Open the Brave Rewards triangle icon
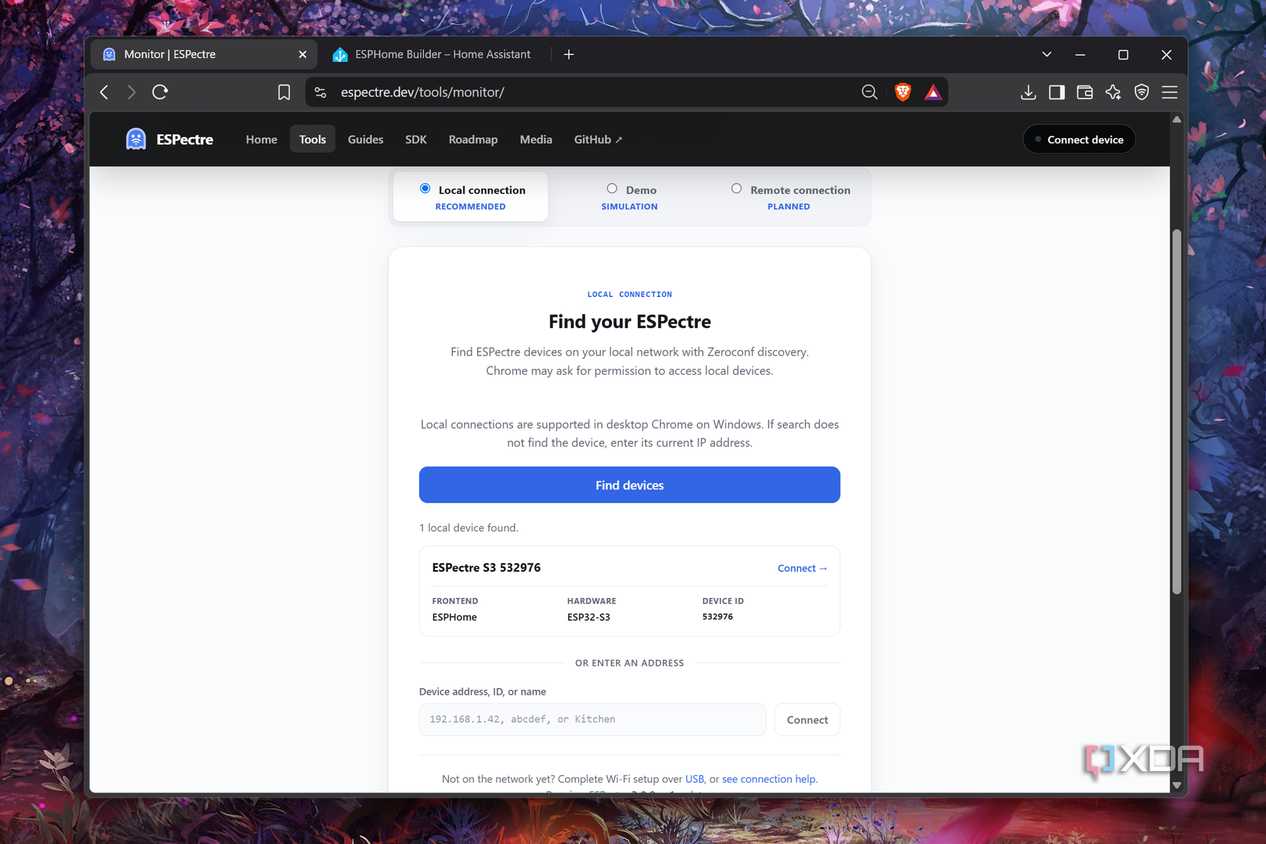 [x=933, y=92]
